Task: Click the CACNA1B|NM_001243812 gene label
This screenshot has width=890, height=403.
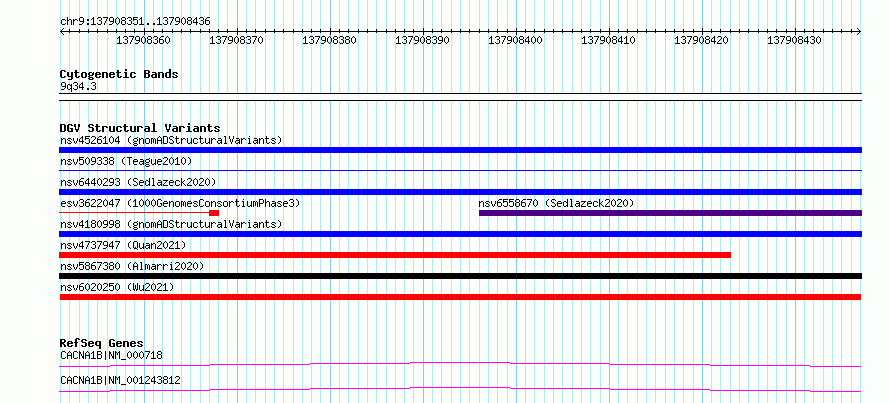Action: coord(120,380)
